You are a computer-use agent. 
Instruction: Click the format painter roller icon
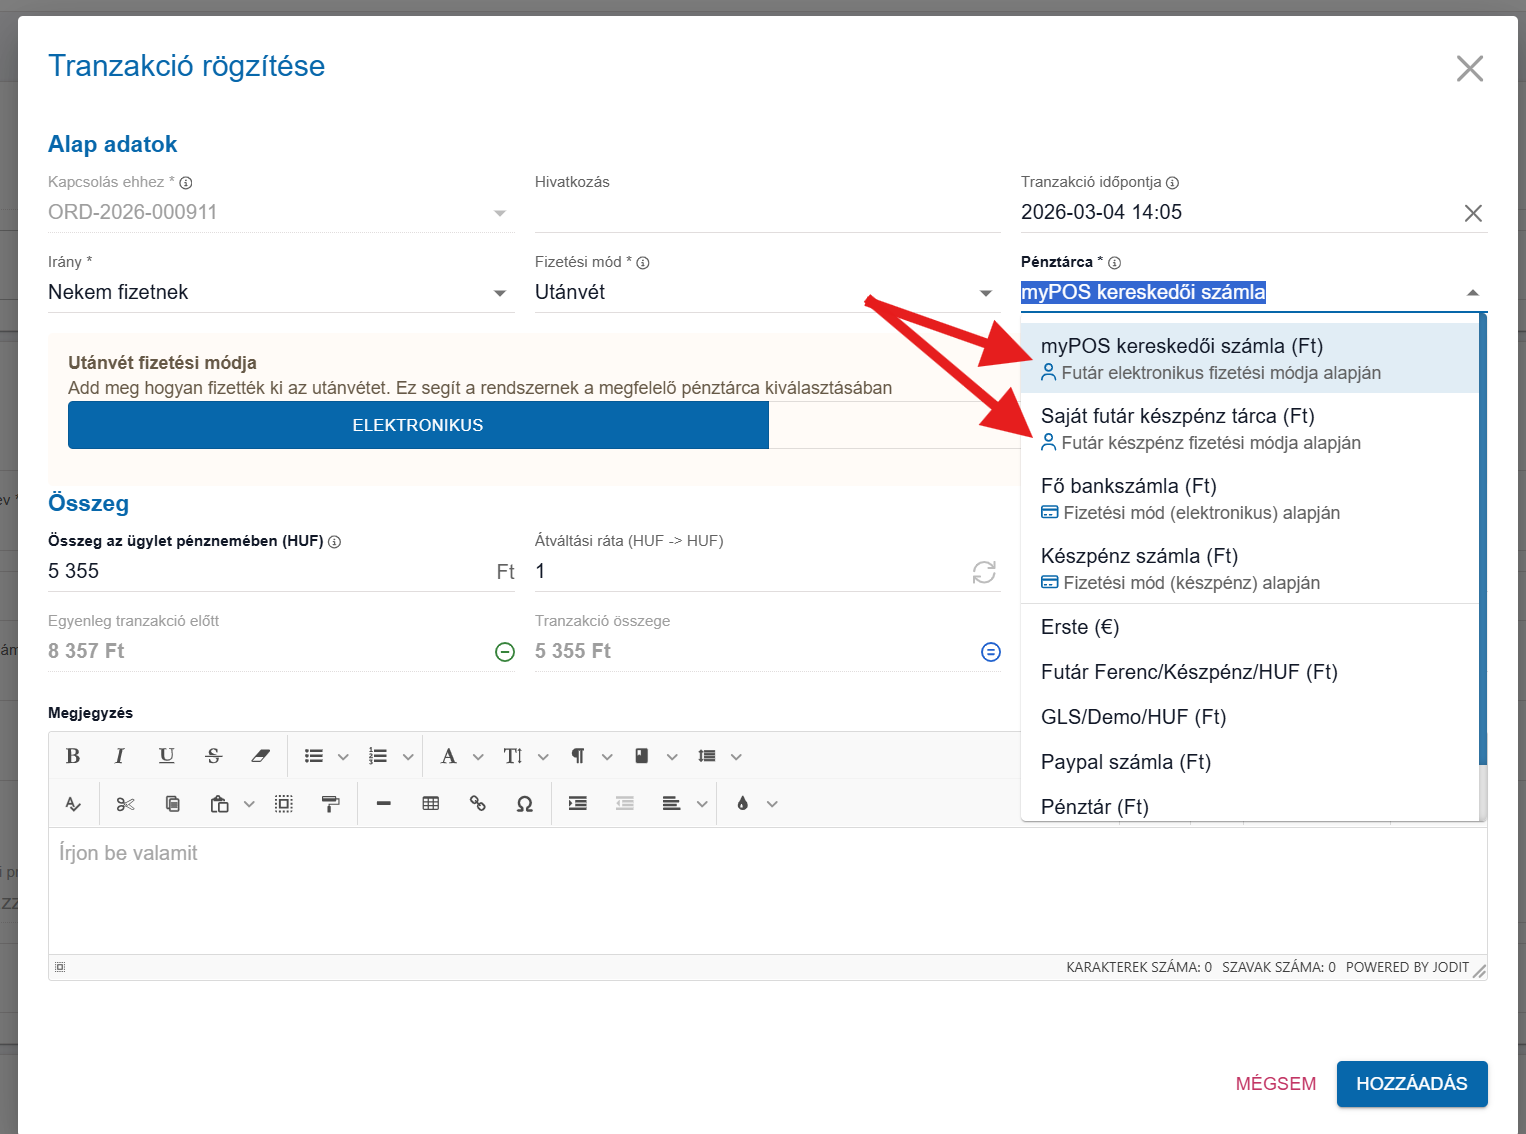pyautogui.click(x=330, y=804)
